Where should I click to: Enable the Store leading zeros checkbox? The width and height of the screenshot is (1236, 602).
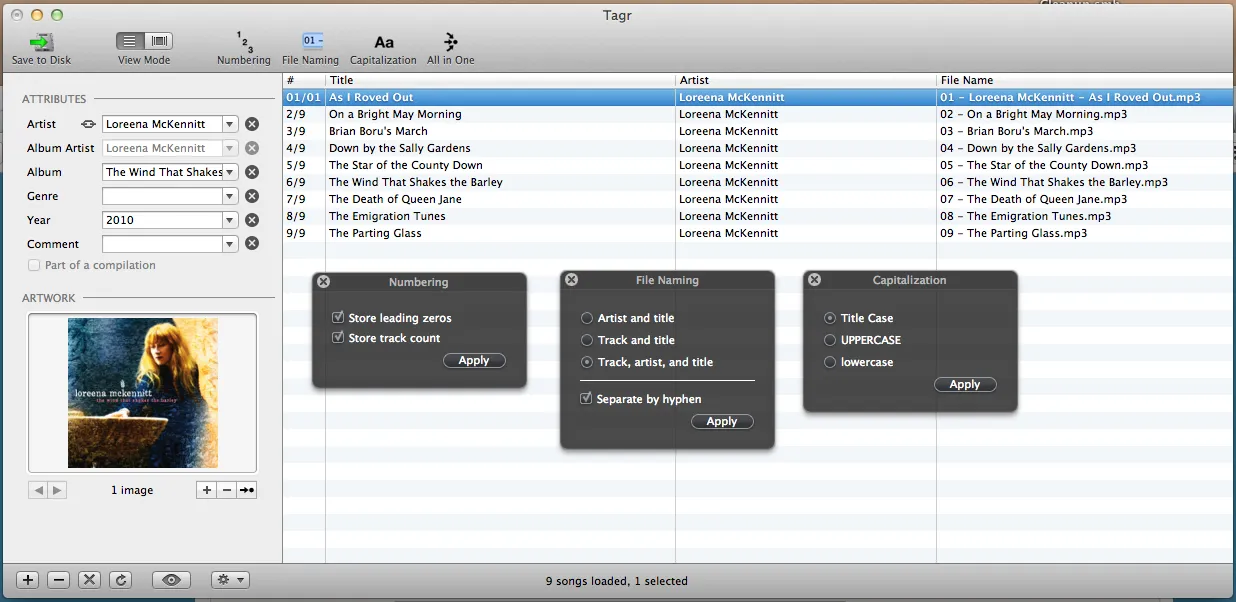(x=339, y=318)
